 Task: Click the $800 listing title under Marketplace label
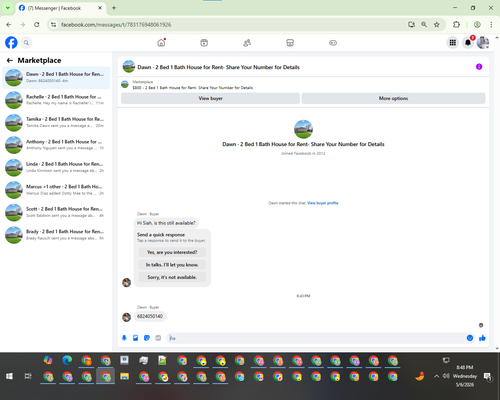coord(193,88)
